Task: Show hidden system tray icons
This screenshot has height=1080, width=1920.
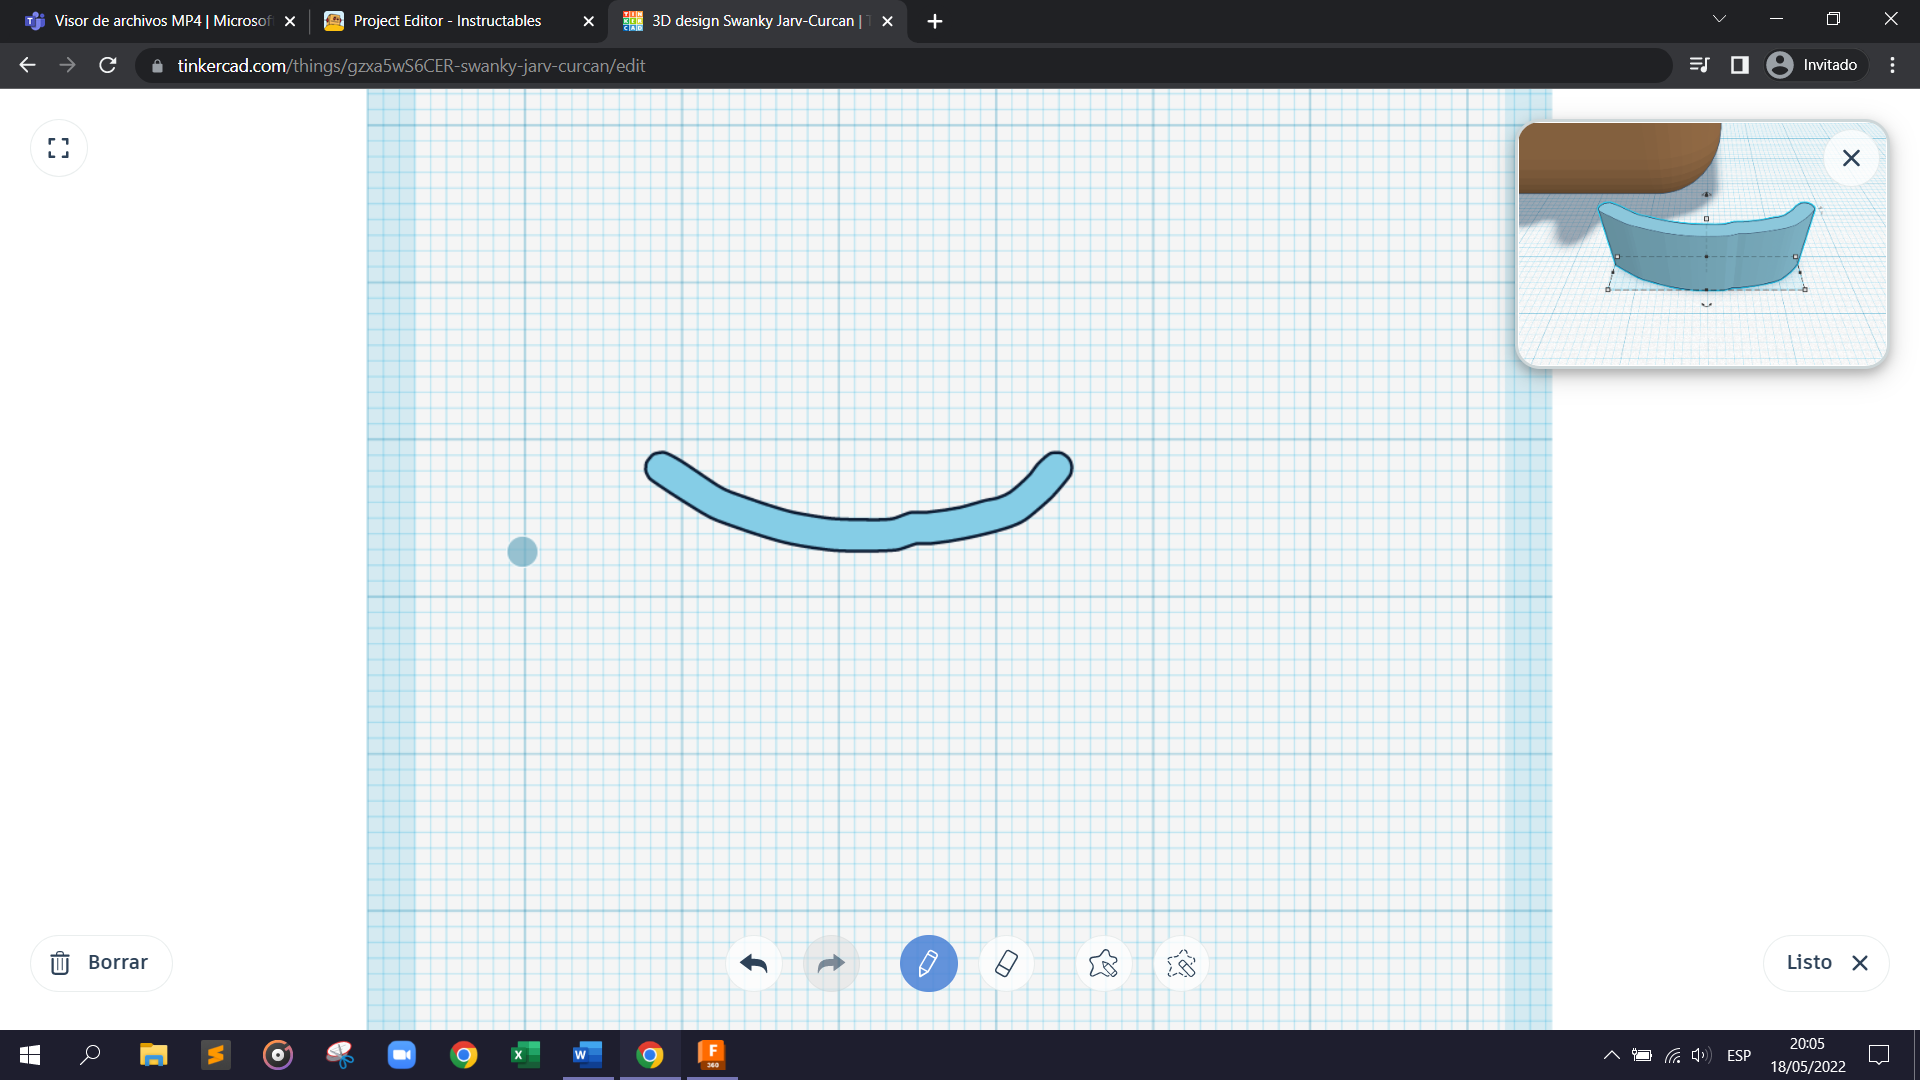Action: [x=1611, y=1055]
